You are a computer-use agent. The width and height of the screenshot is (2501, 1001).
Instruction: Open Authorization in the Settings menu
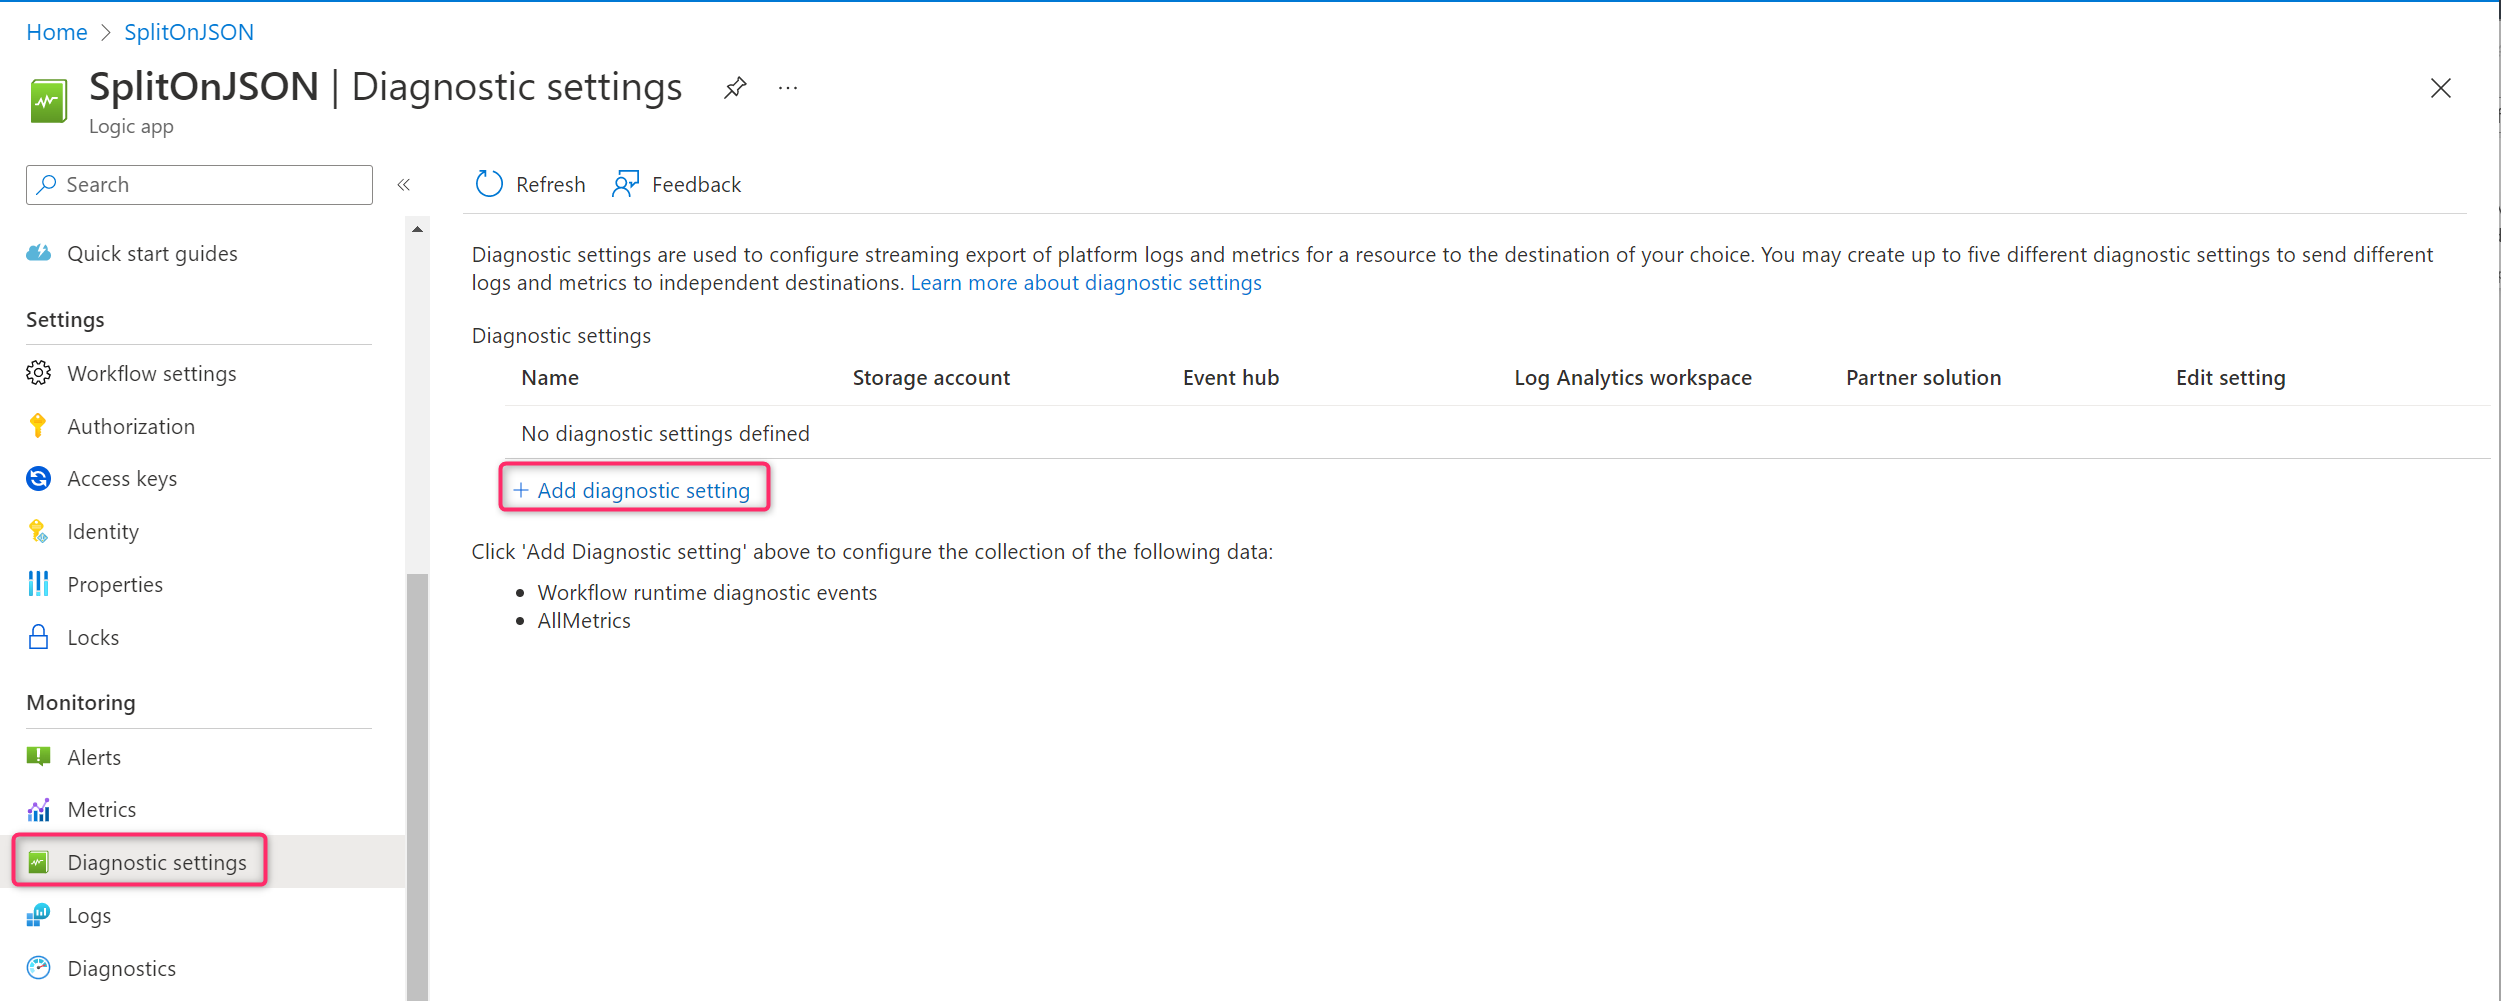coord(131,427)
